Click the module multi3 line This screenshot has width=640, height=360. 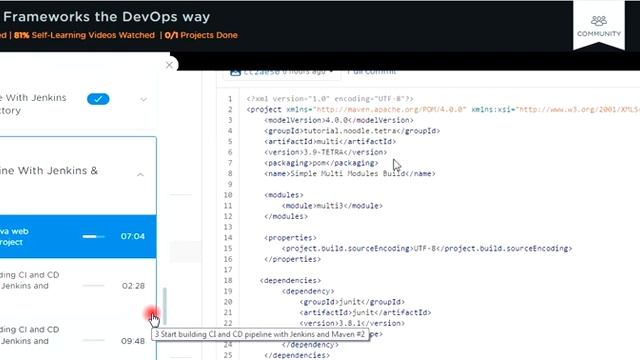tap(332, 206)
